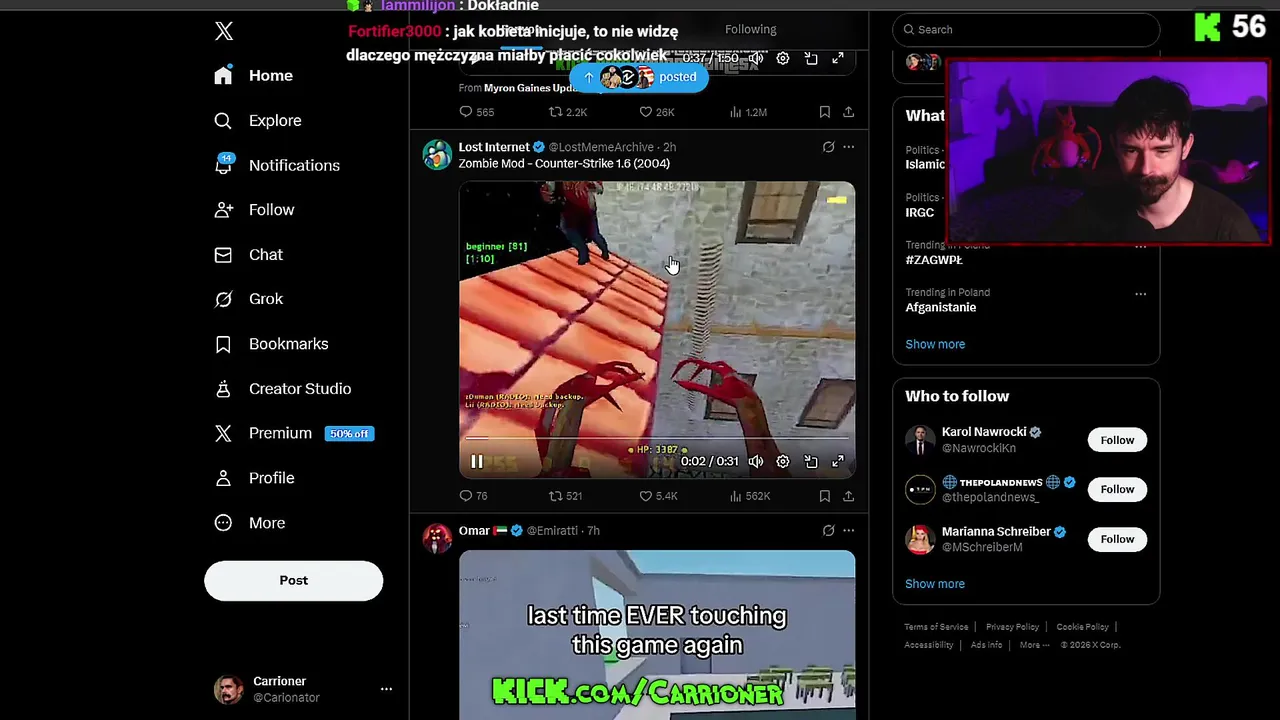This screenshot has height=720, width=1280.
Task: Follow Marianna Schreiber
Action: [1117, 539]
